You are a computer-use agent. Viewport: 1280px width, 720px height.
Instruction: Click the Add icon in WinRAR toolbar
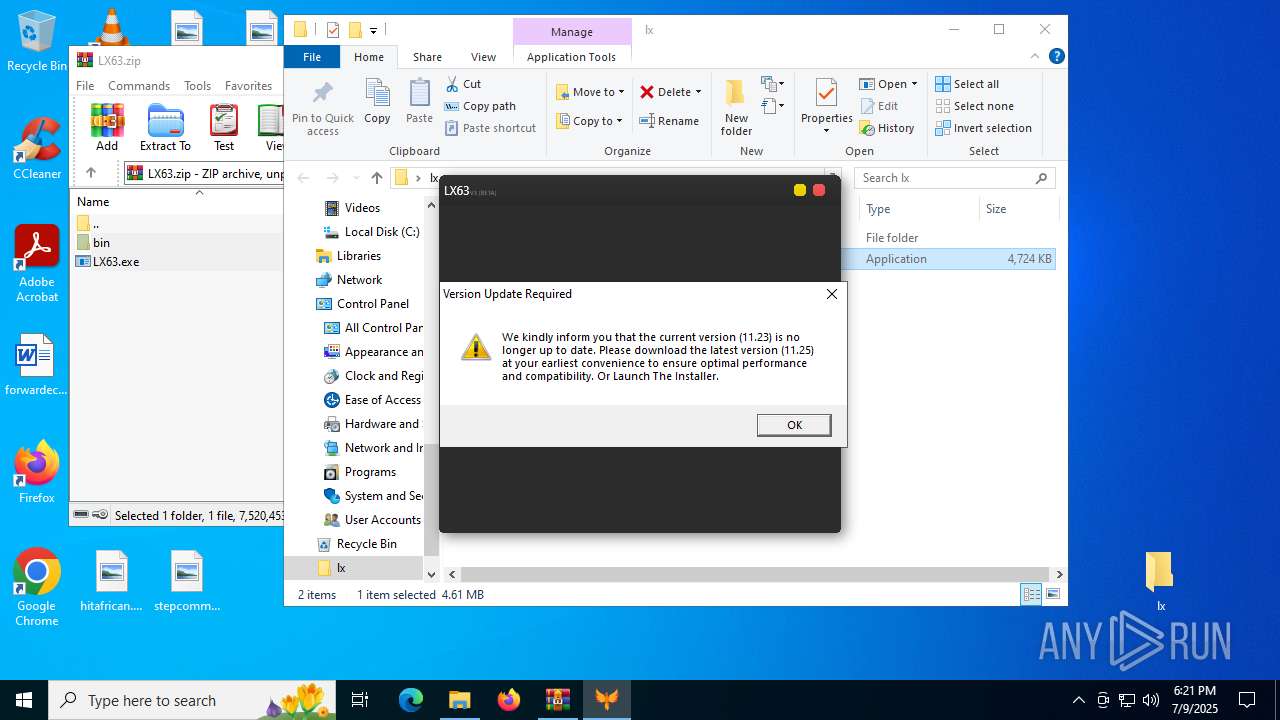tap(107, 127)
